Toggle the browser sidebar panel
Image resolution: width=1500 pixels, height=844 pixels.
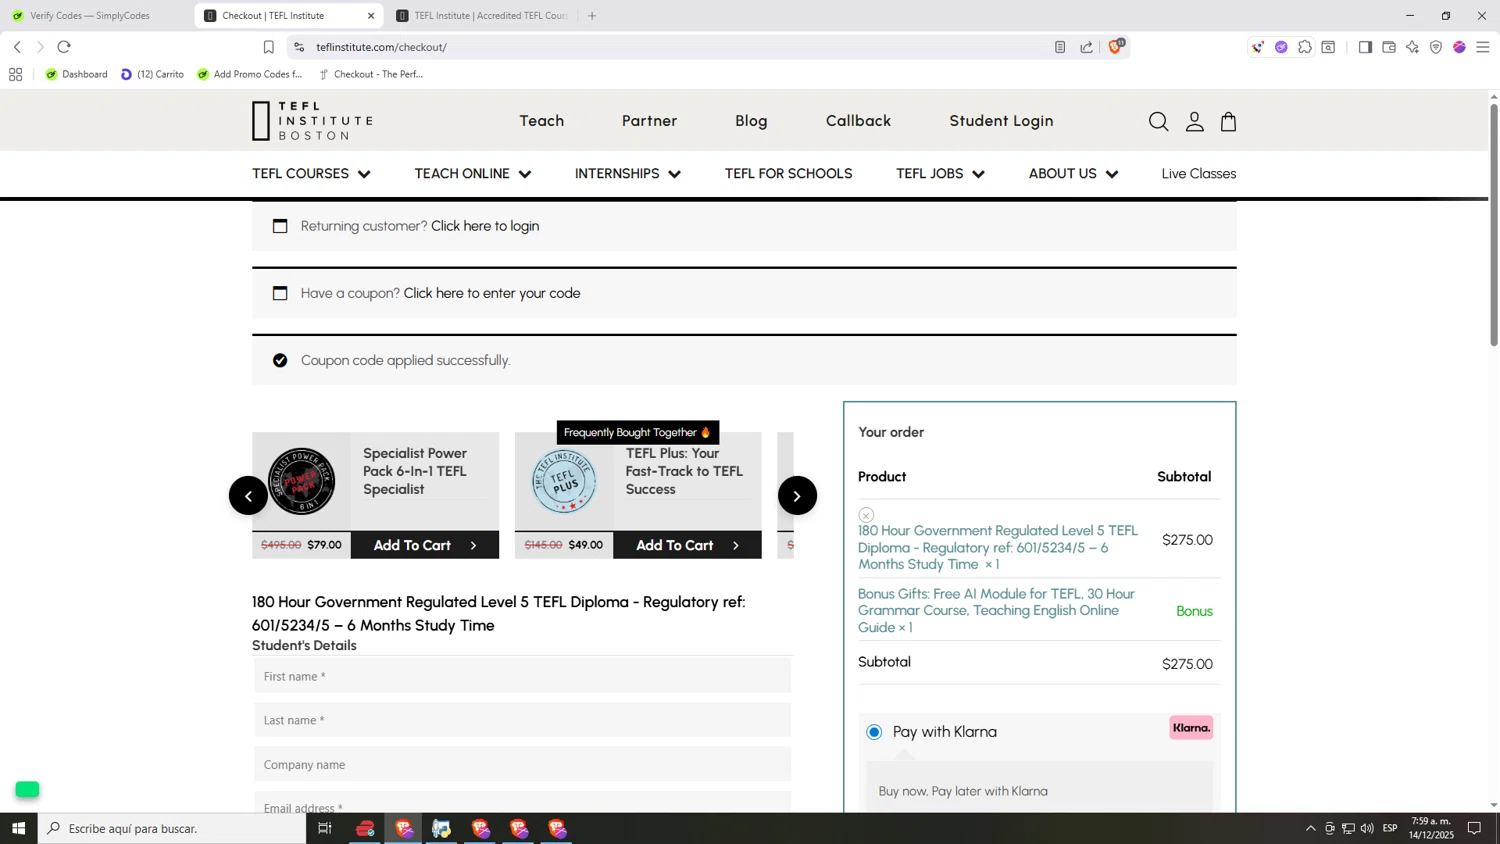[1365, 47]
